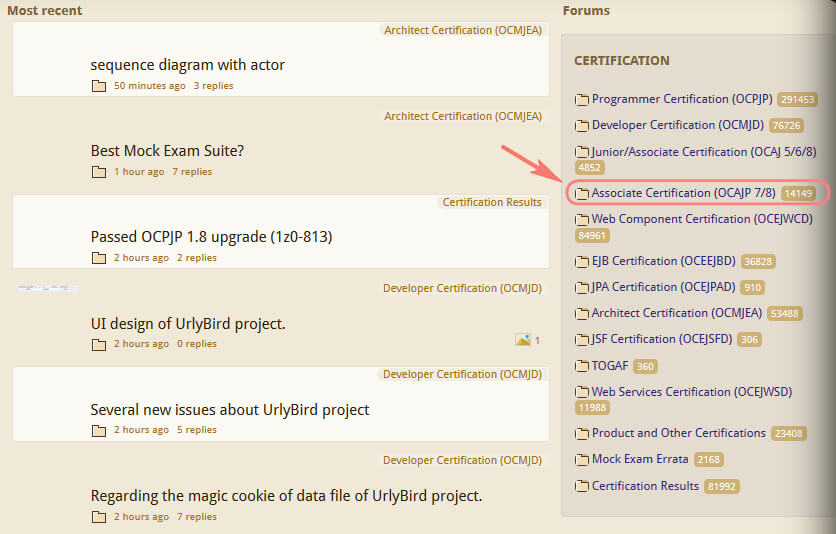The width and height of the screenshot is (836, 534).
Task: Click folder icon under 'UI design of UrlyBird project'
Action: click(x=99, y=344)
